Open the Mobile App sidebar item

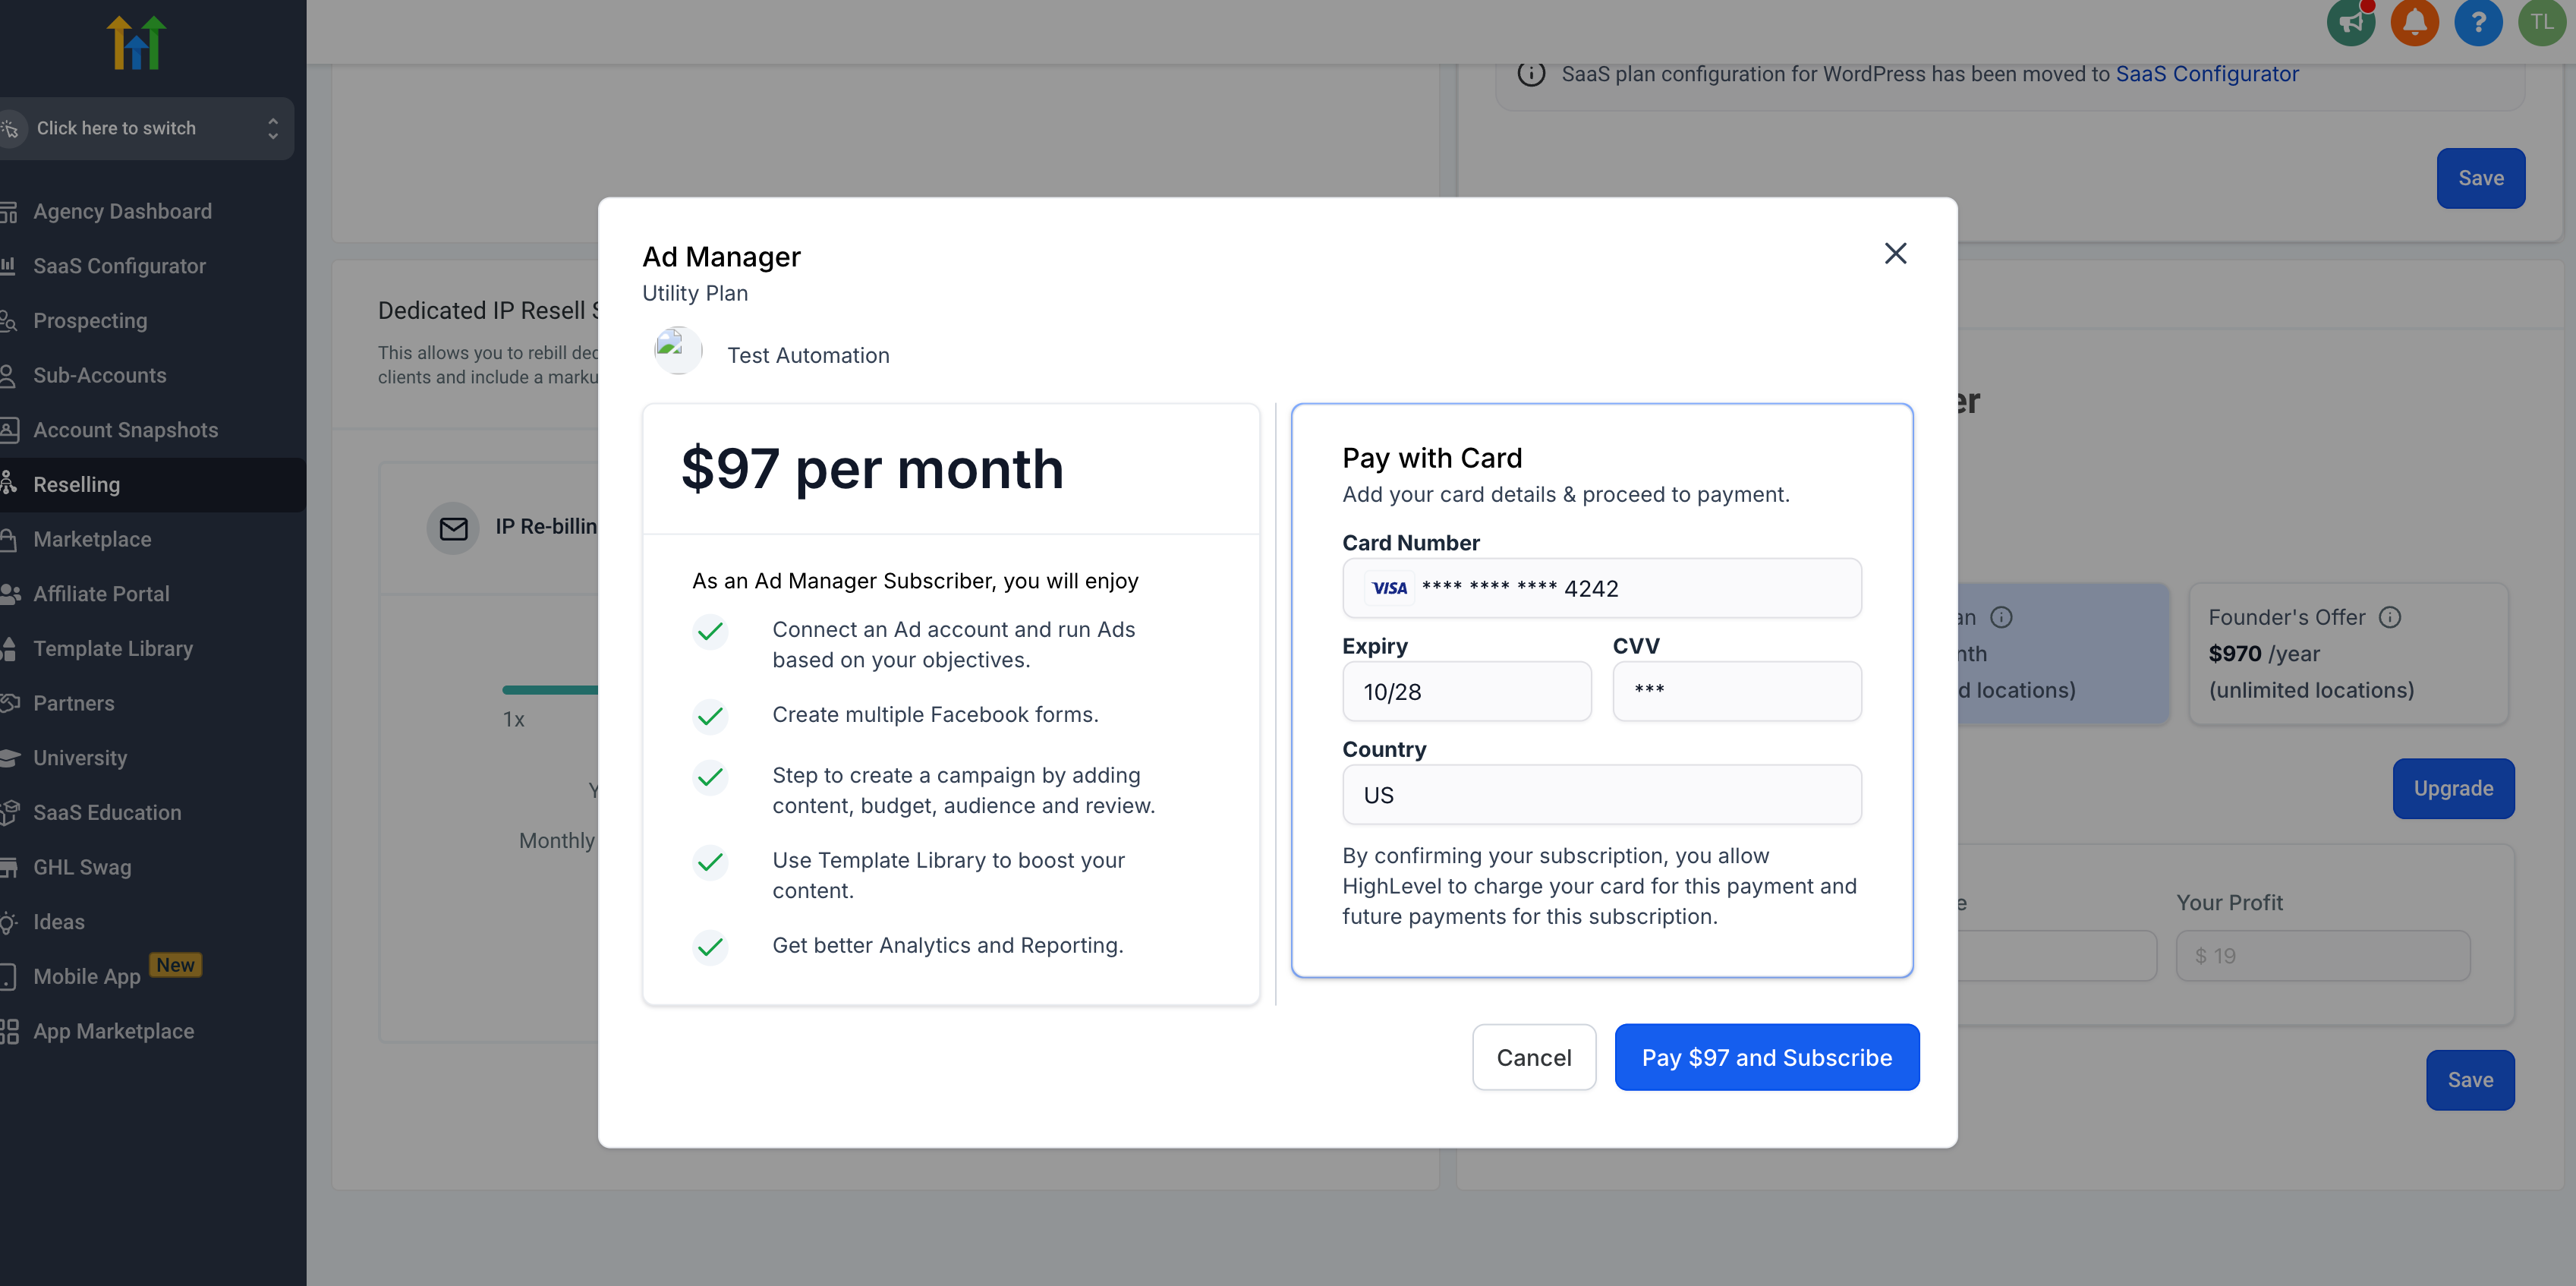pos(87,976)
